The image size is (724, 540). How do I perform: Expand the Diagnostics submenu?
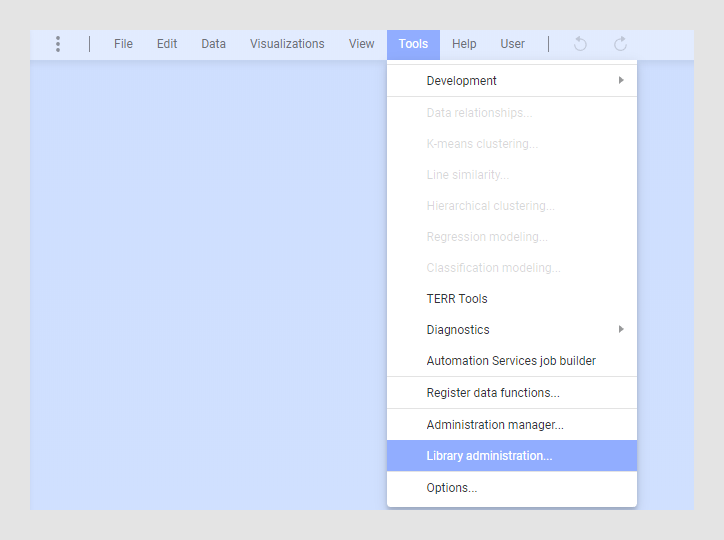(x=512, y=330)
